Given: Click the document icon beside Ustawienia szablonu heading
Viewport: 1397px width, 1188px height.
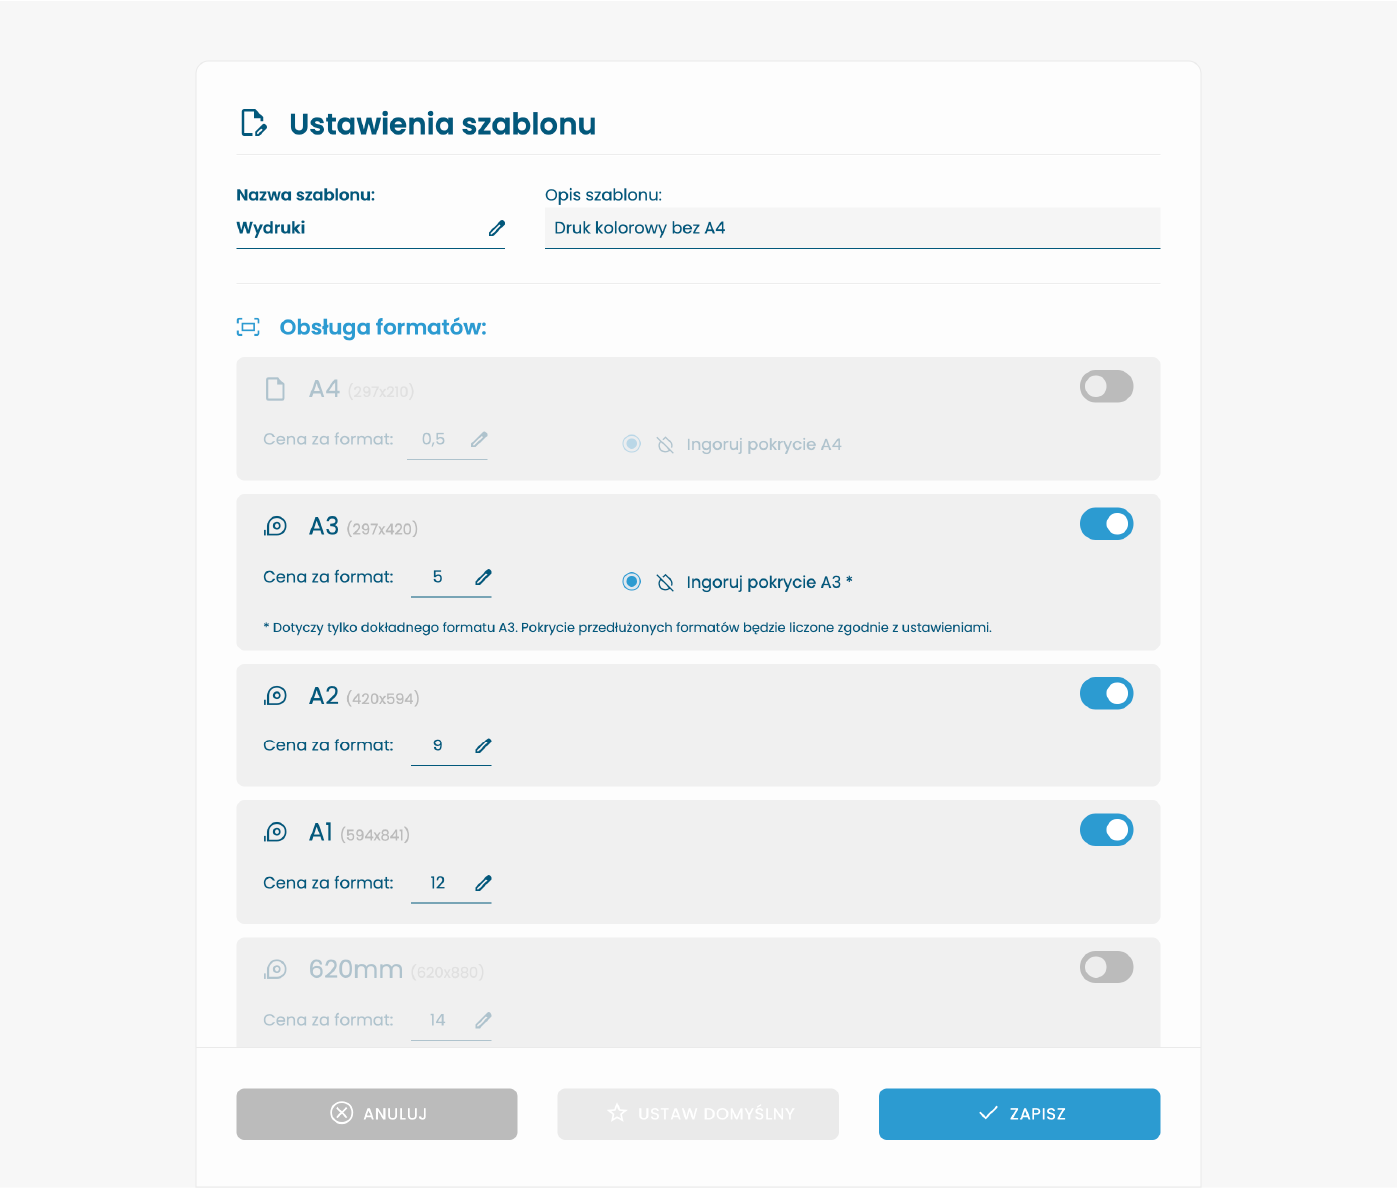Looking at the screenshot, I should click(253, 123).
